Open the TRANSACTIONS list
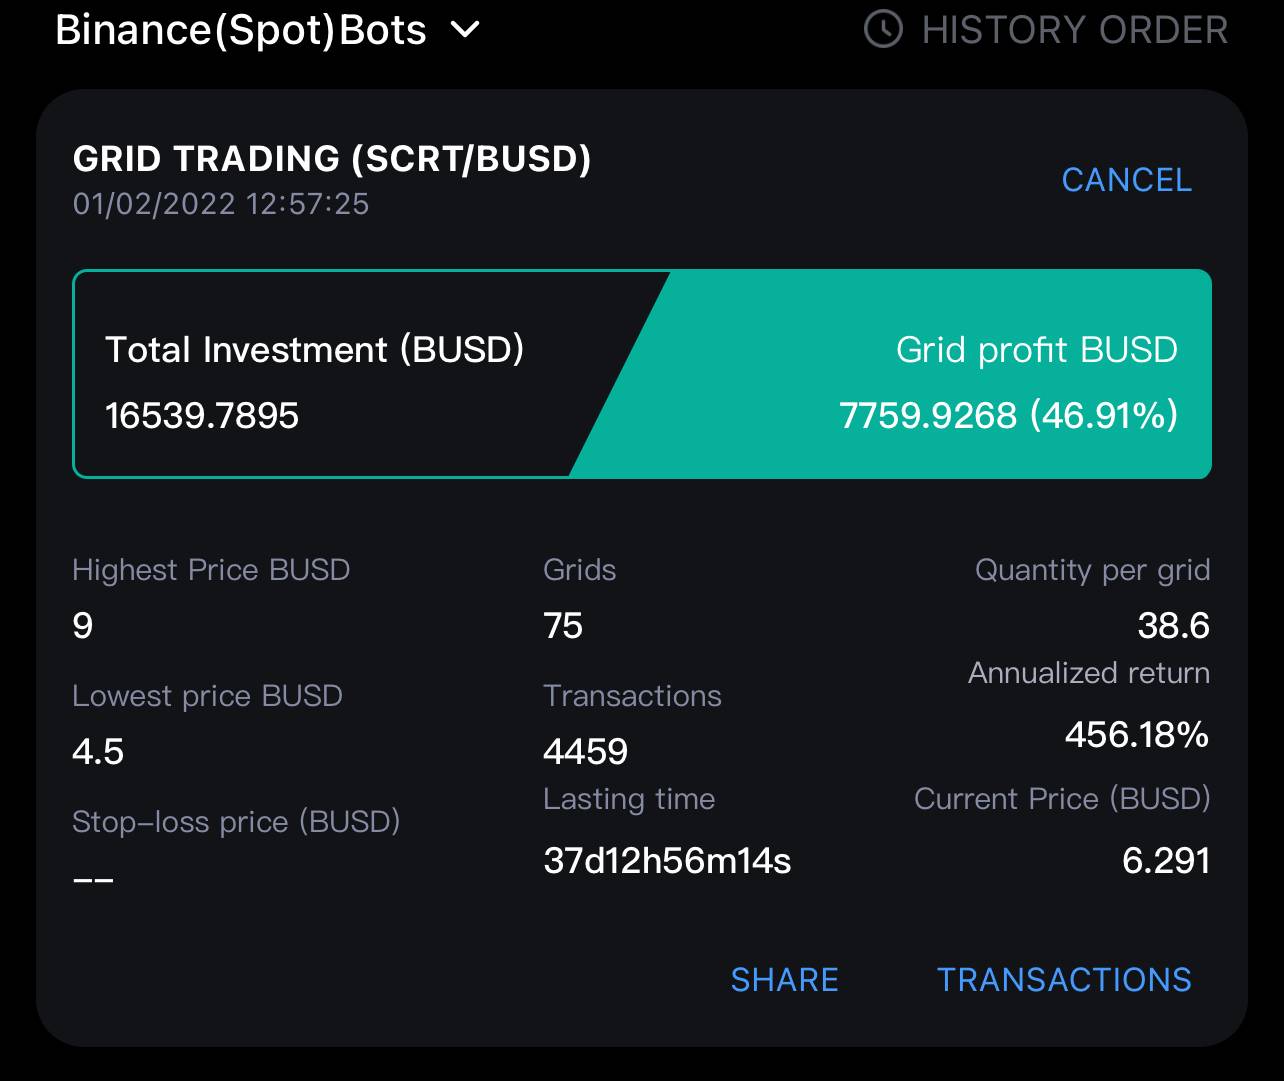Image resolution: width=1284 pixels, height=1081 pixels. (x=1064, y=979)
